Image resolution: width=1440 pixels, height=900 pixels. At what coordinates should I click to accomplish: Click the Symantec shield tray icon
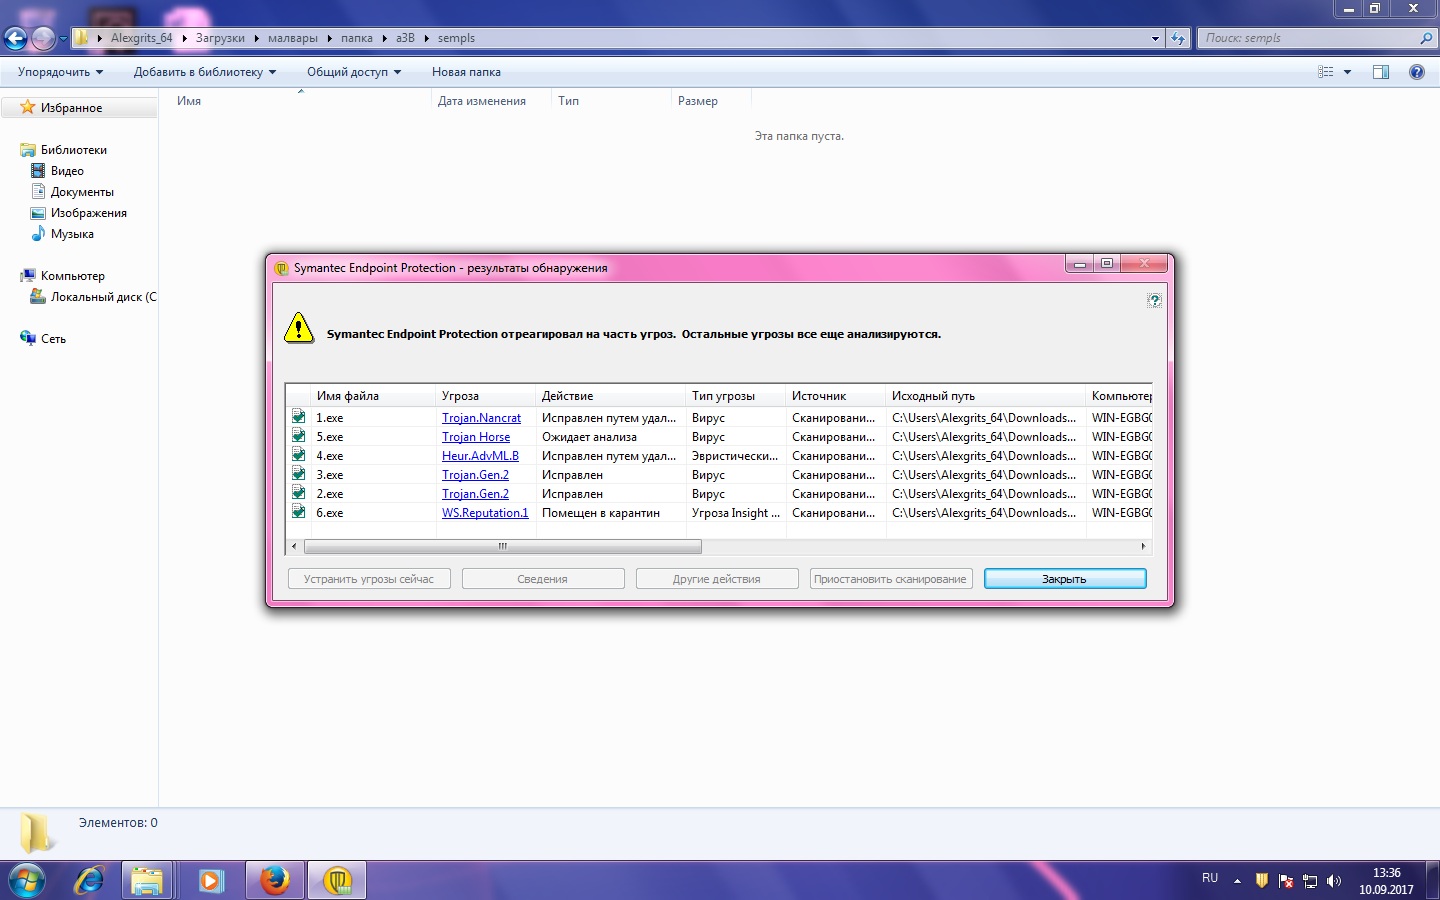[1262, 880]
